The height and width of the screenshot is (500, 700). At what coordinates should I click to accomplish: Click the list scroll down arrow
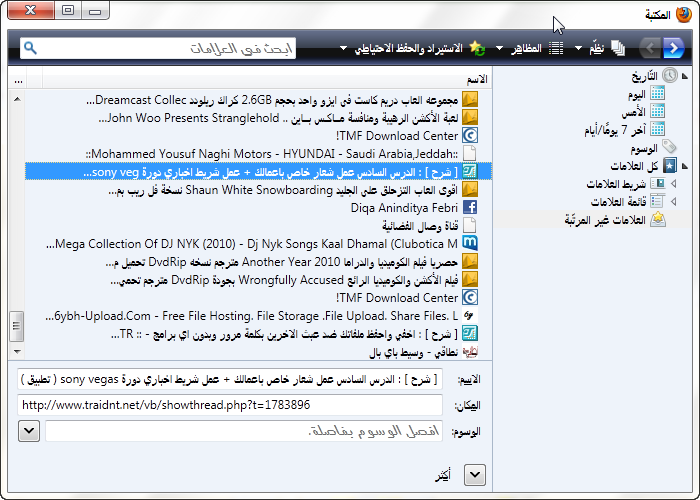pos(17,352)
